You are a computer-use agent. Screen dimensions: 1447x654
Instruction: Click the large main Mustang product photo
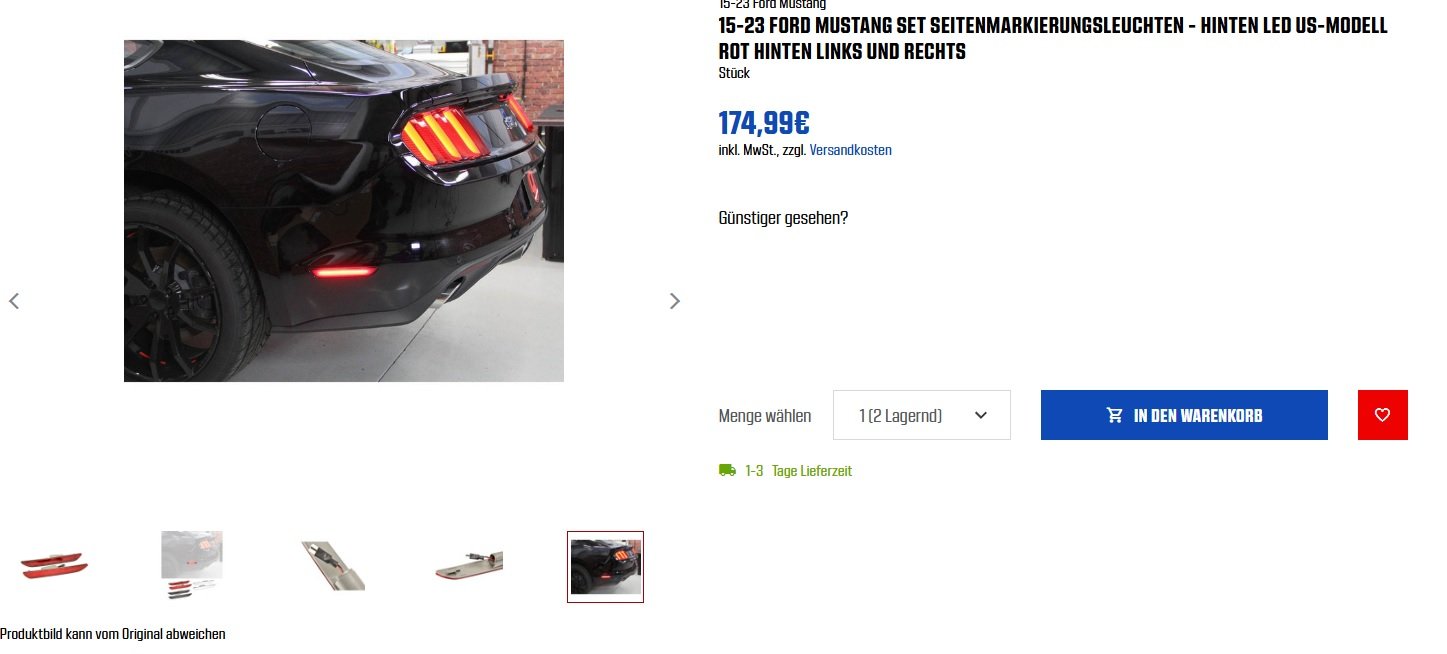coord(344,211)
